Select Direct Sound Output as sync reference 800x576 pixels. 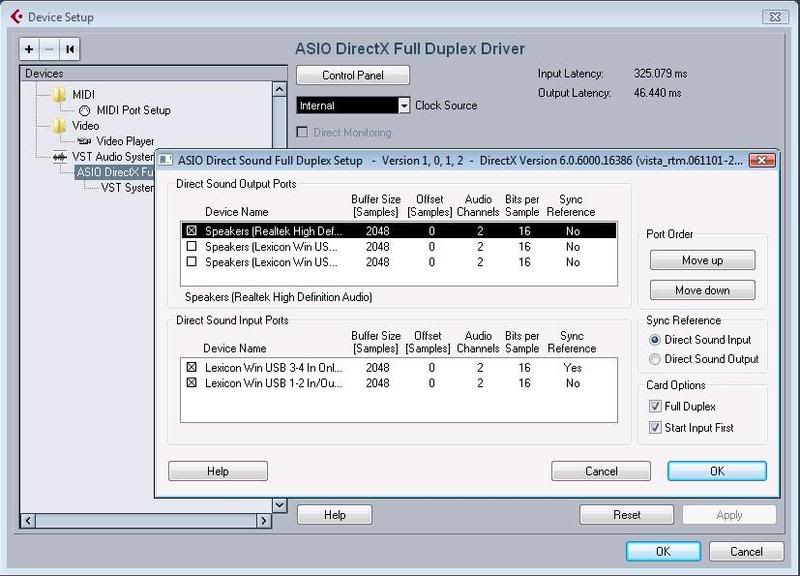pos(656,359)
